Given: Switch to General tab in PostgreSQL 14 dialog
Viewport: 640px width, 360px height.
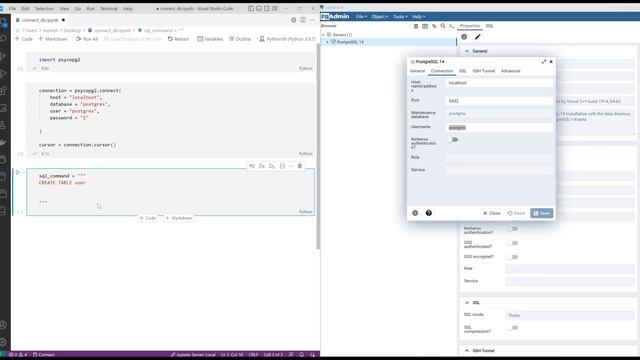Looking at the screenshot, I should (417, 71).
